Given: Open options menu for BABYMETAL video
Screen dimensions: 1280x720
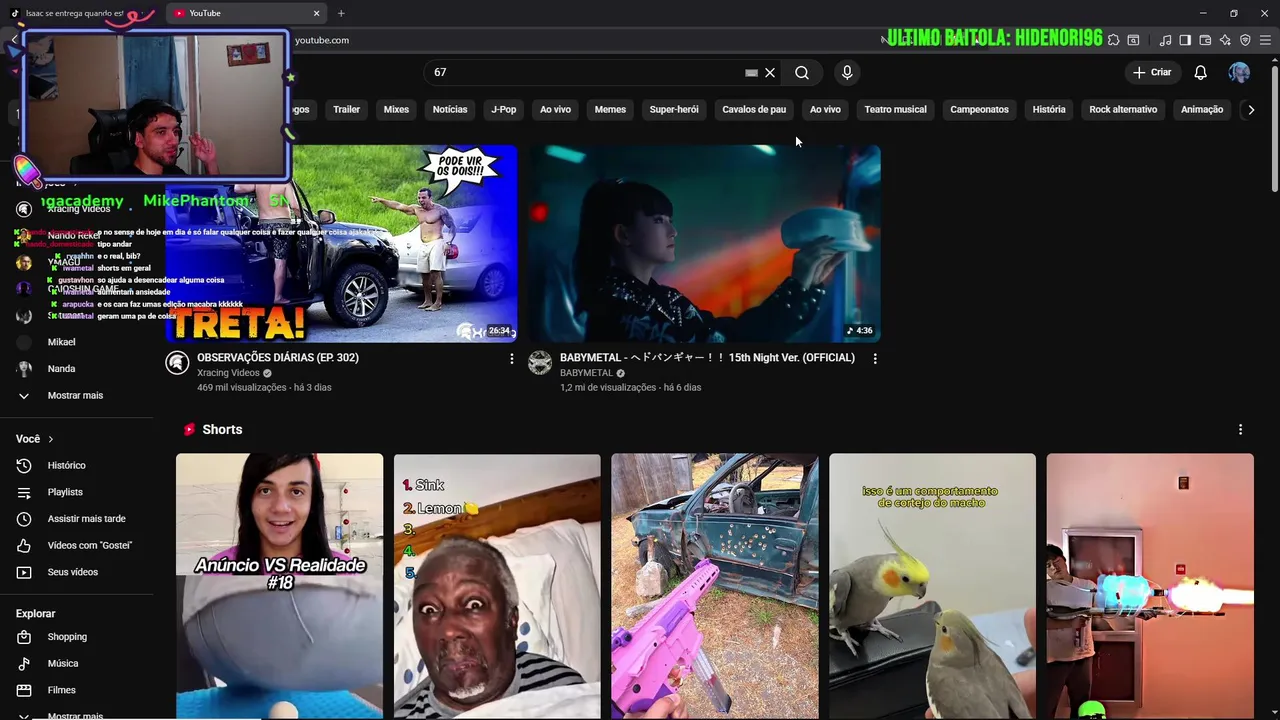Looking at the screenshot, I should (x=875, y=358).
